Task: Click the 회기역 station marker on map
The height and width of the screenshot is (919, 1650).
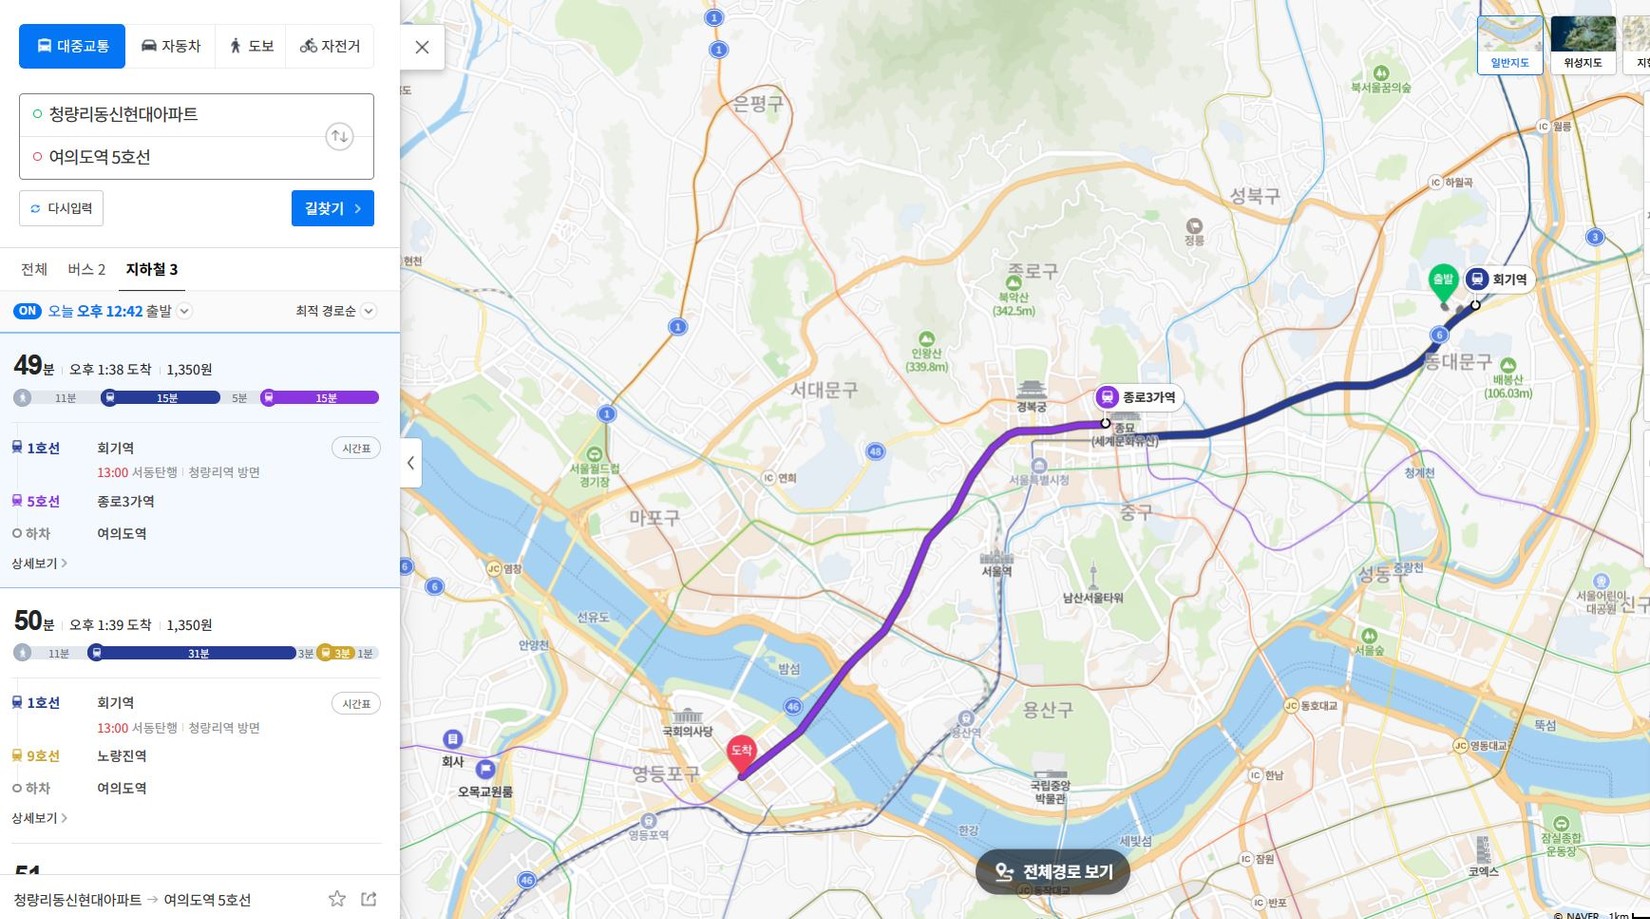Action: point(1499,280)
